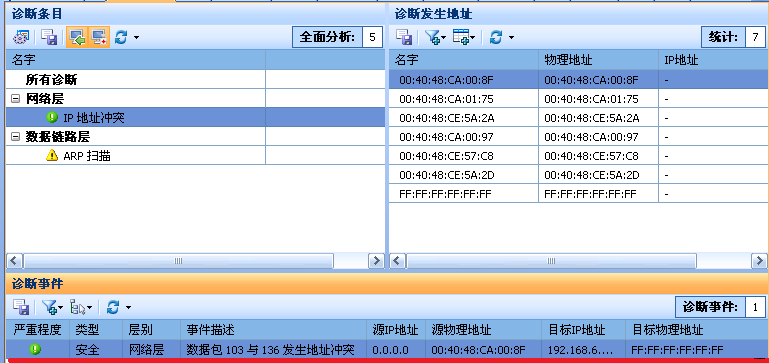Click source IP cell 0.0.0.0
Image resolution: width=769 pixels, height=363 pixels.
coord(396,350)
